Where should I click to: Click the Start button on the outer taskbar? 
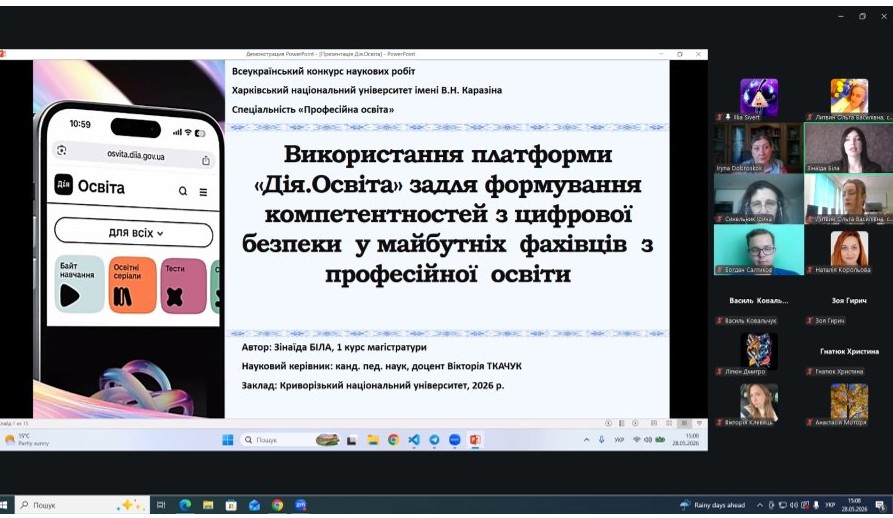3,505
